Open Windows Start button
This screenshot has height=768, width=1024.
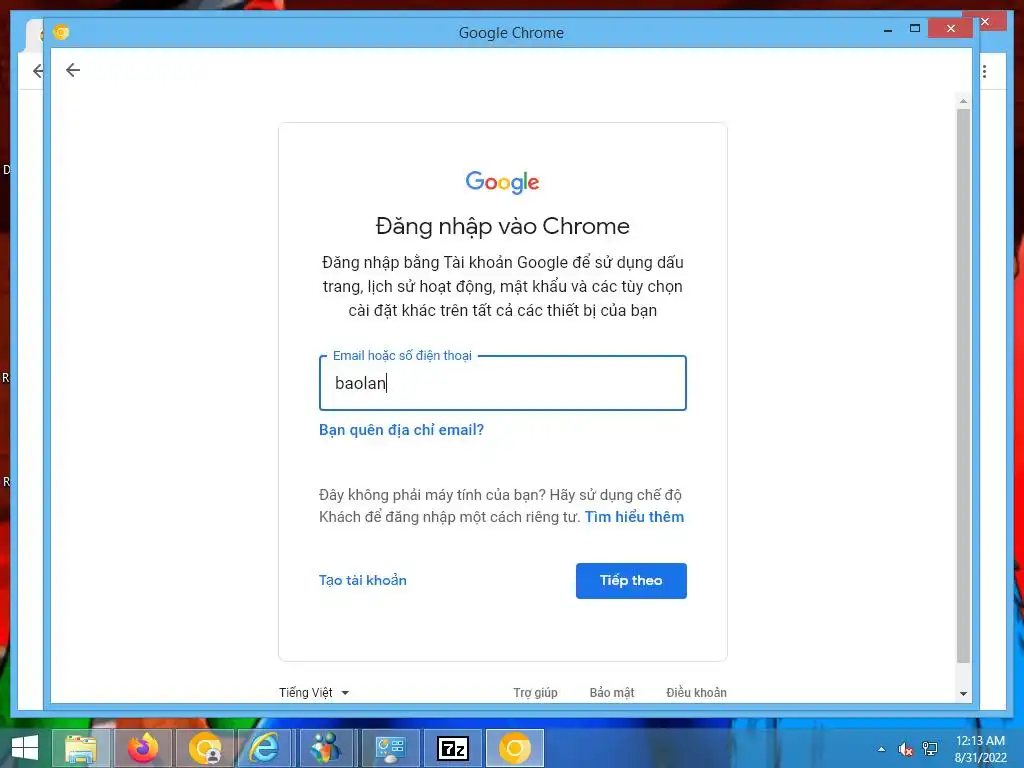pos(25,748)
